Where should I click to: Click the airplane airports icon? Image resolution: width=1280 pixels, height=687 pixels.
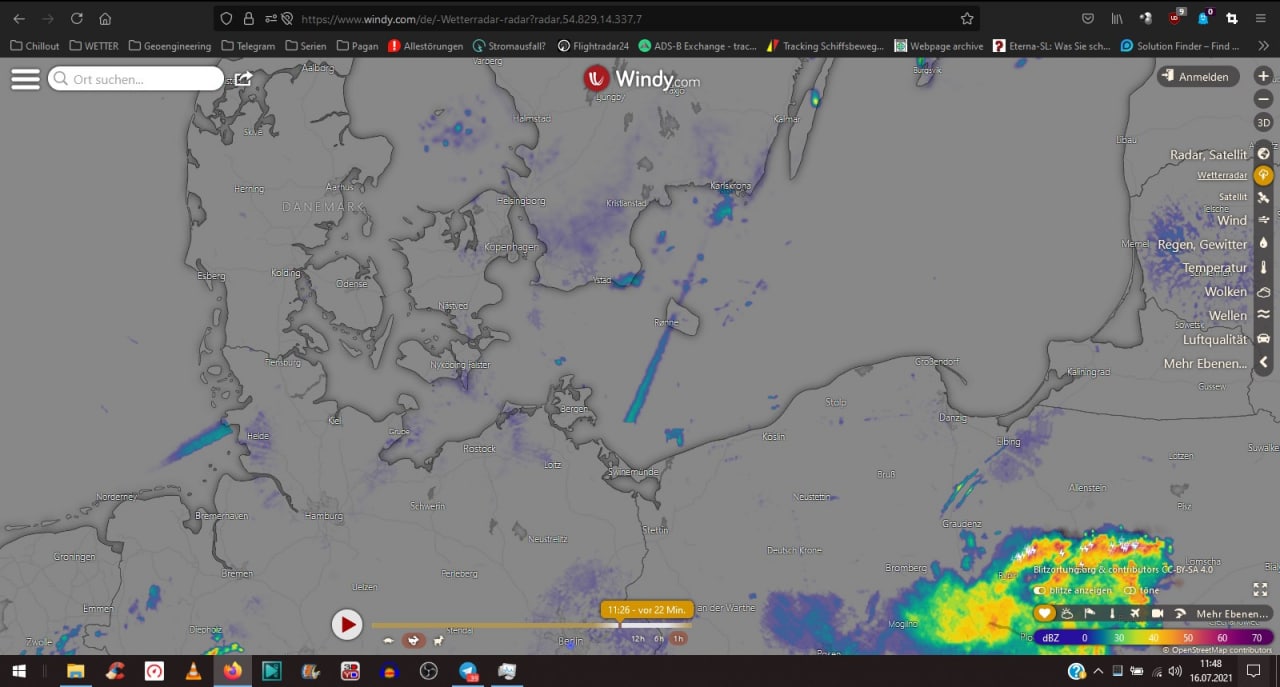pyautogui.click(x=1135, y=613)
